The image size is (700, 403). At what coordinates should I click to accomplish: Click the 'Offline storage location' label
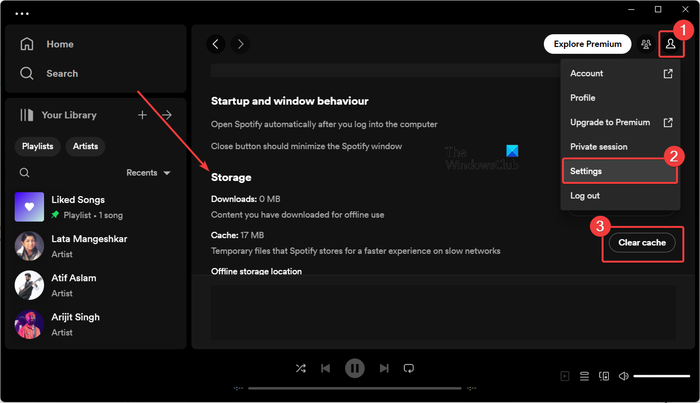(256, 271)
